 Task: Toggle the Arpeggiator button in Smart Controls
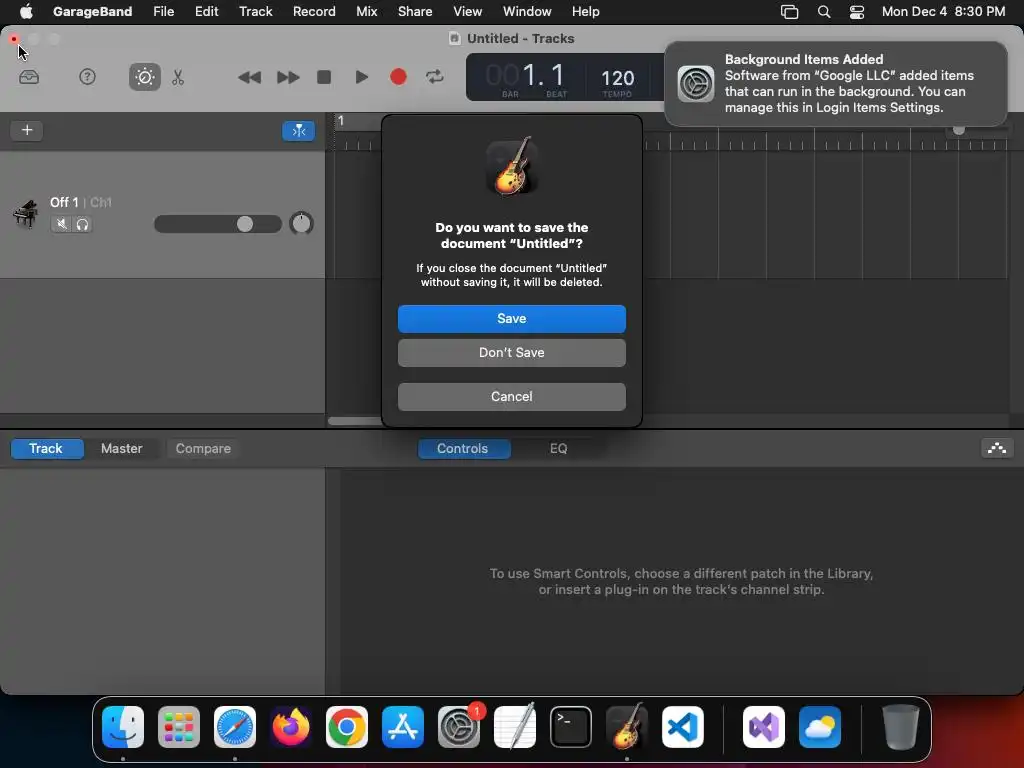pyautogui.click(x=997, y=448)
